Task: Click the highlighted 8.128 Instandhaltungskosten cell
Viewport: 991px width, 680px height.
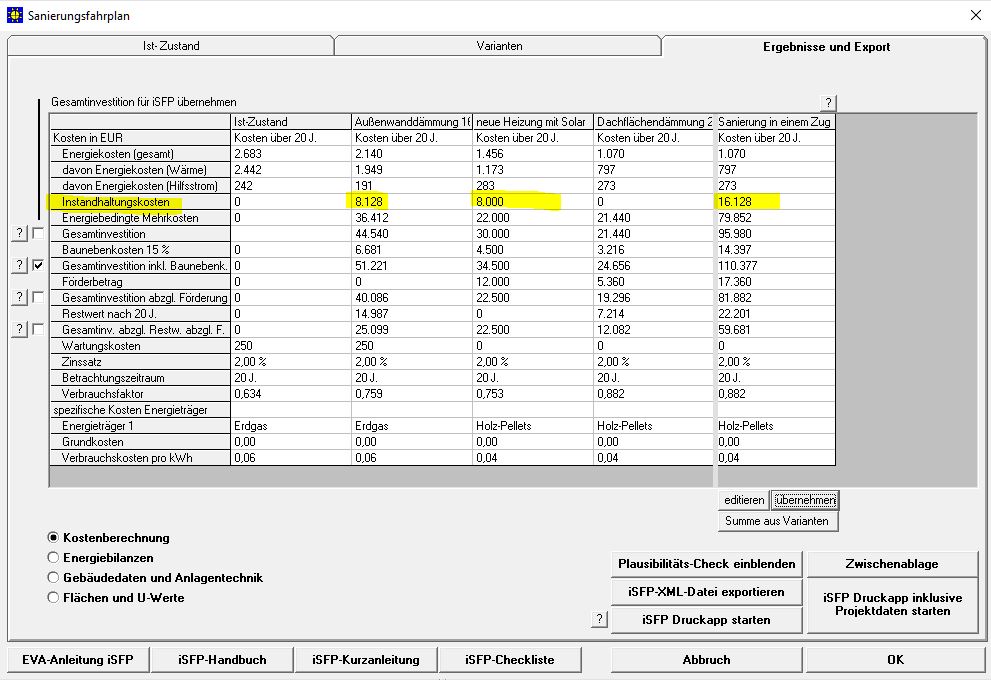Action: [410, 202]
